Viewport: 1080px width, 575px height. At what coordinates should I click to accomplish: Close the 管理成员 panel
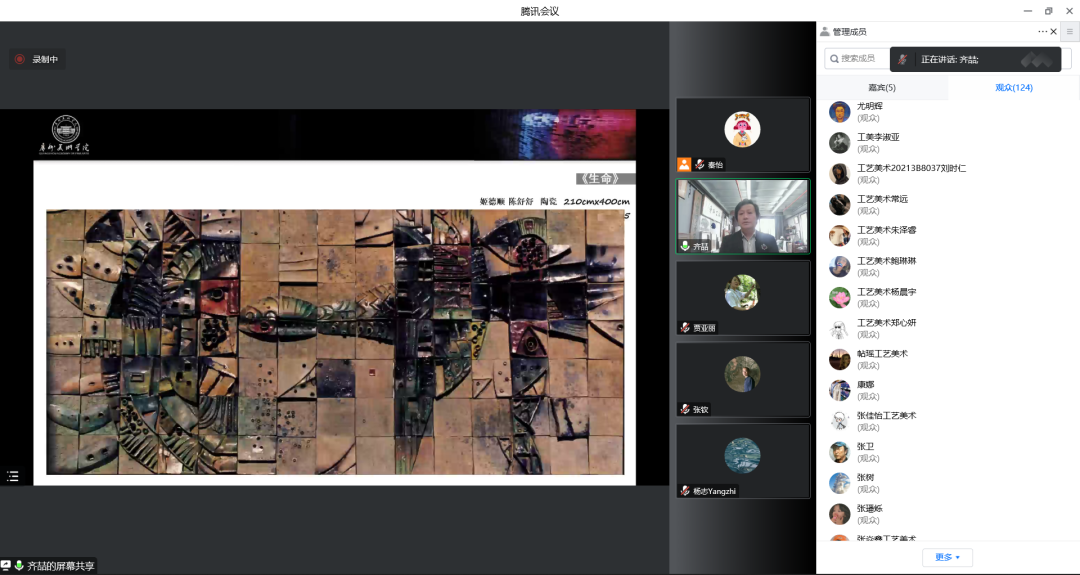(1054, 32)
